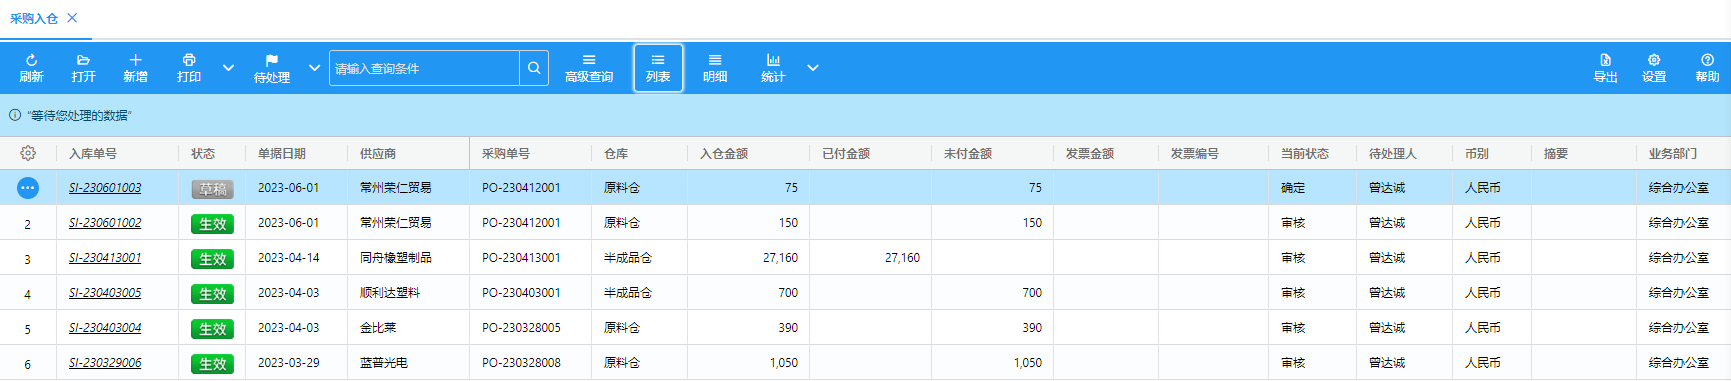Screen dimensions: 1731x381
Task: Click the 草稿 status badge on SI-230601003
Action: 212,189
